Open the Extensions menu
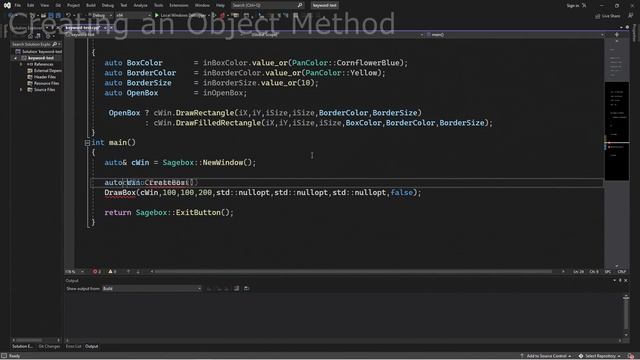The width and height of the screenshot is (640, 360). pyautogui.click(x=179, y=5)
